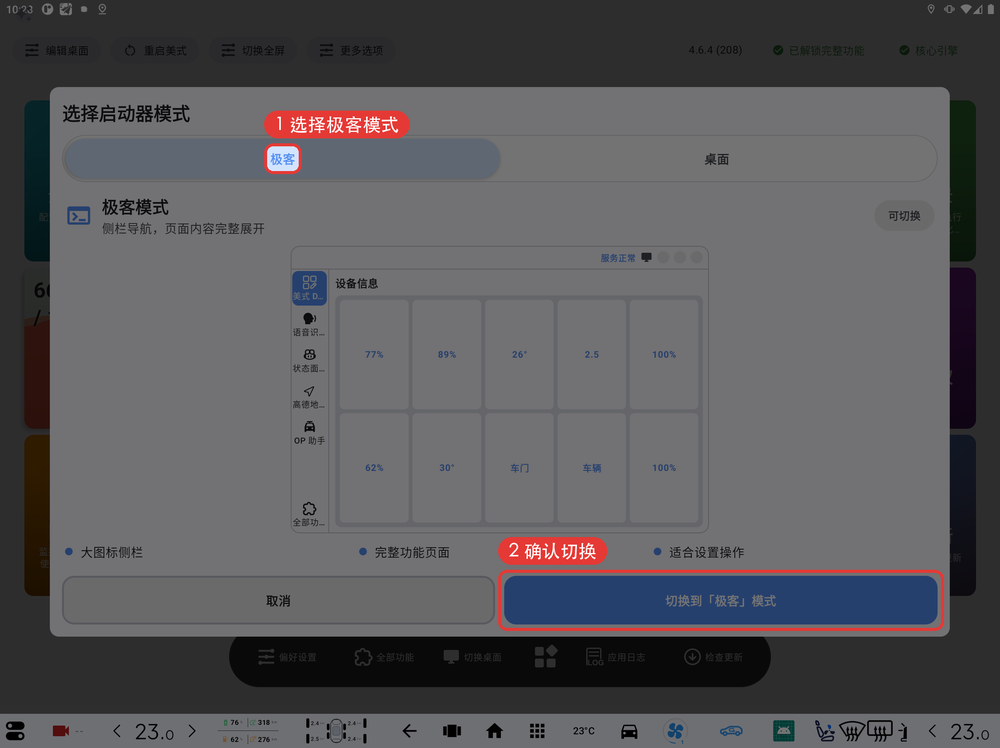Viewport: 1000px width, 748px height.
Task: Click the green Android app icon
Action: [x=783, y=731]
